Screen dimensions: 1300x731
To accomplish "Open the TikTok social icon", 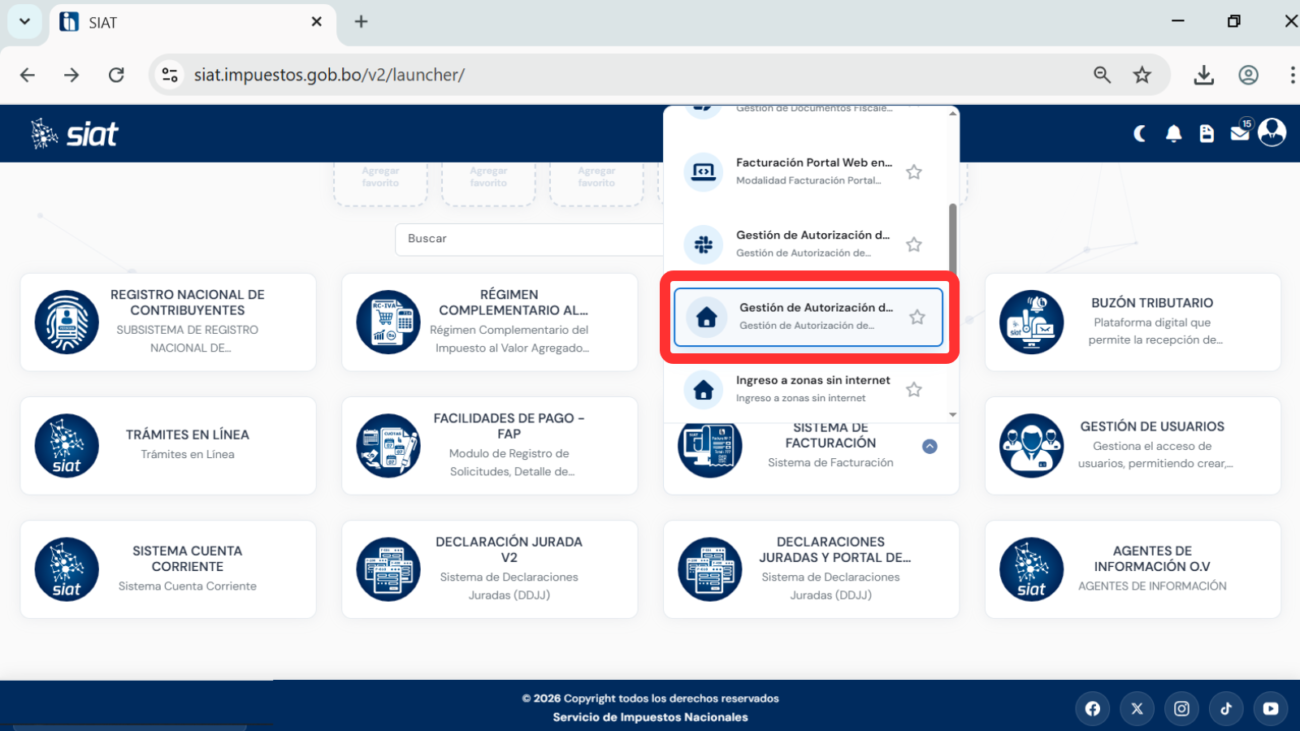I will tap(1226, 708).
